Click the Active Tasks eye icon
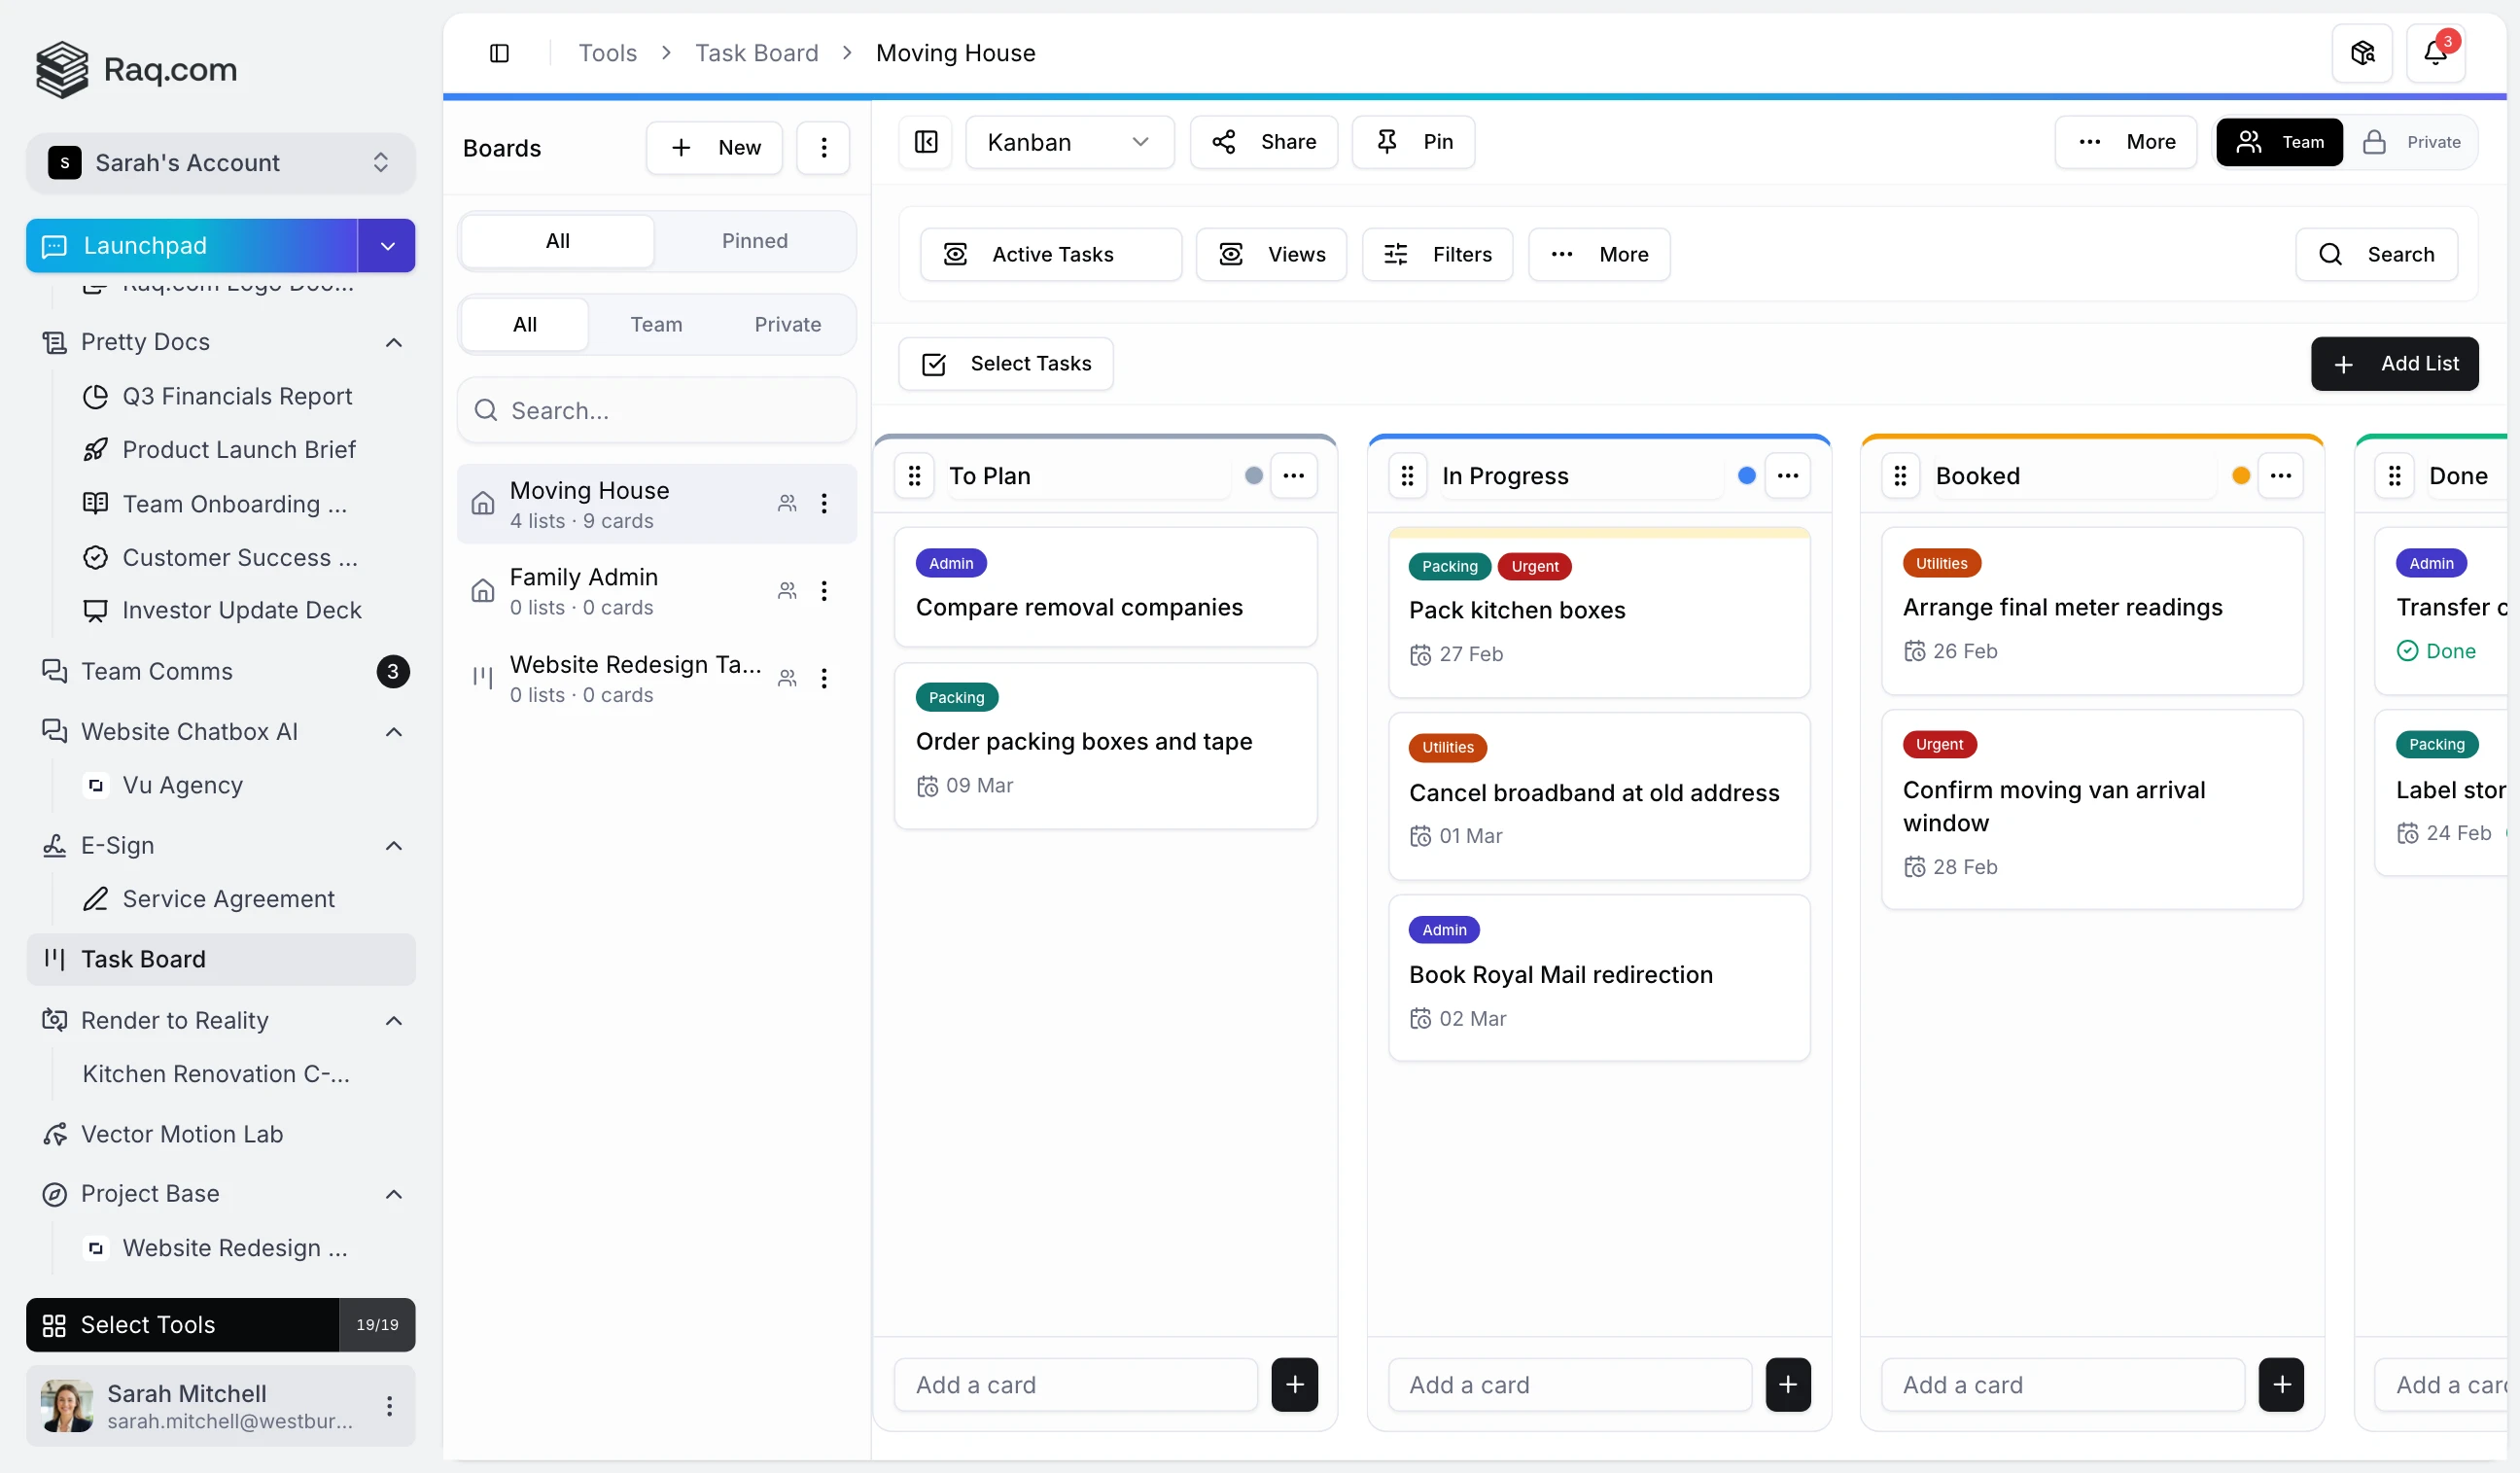The width and height of the screenshot is (2520, 1473). 955,254
